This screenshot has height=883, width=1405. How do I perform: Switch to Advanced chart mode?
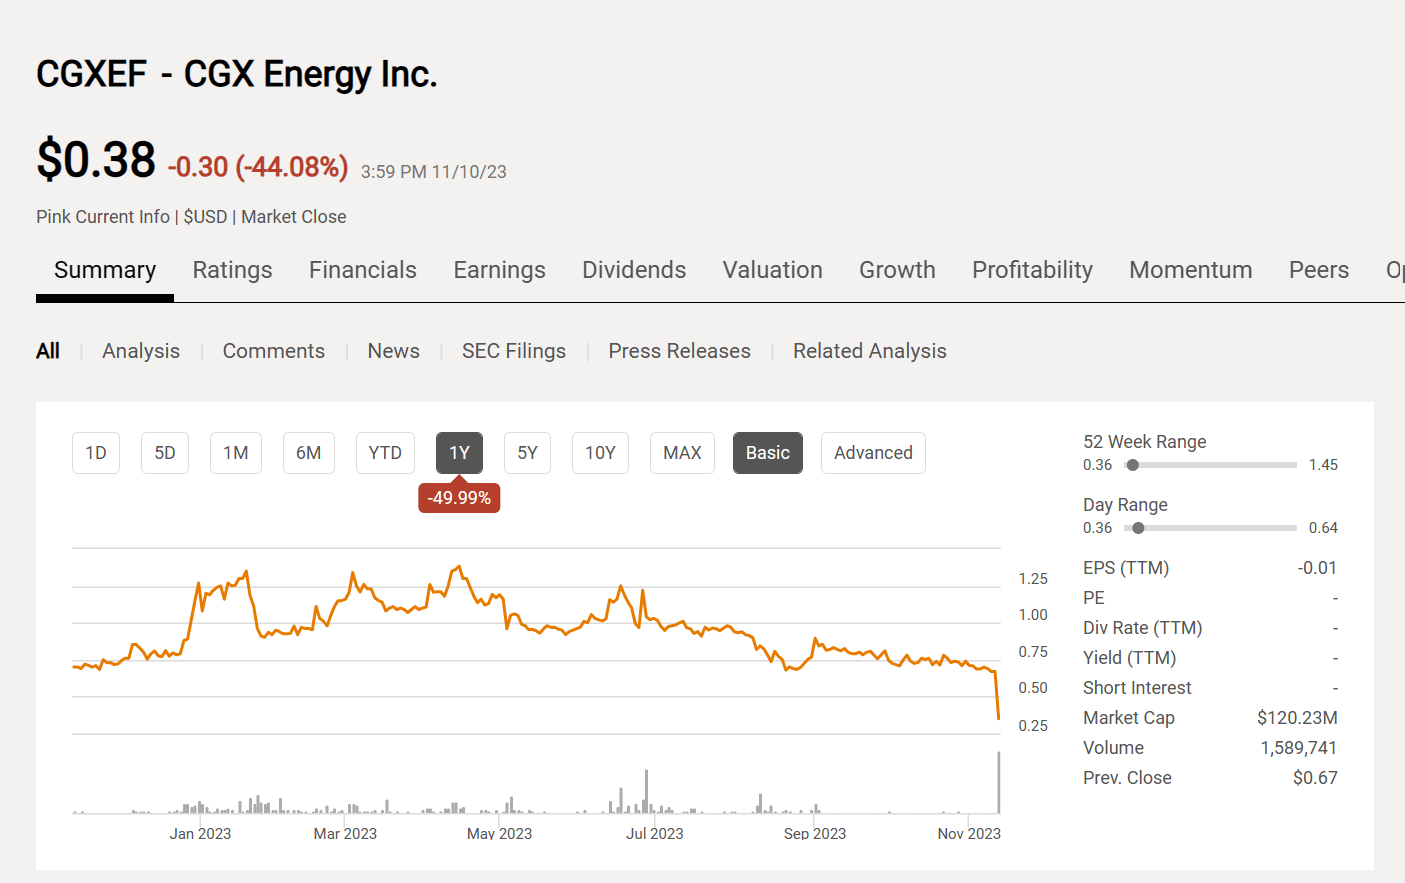873,452
